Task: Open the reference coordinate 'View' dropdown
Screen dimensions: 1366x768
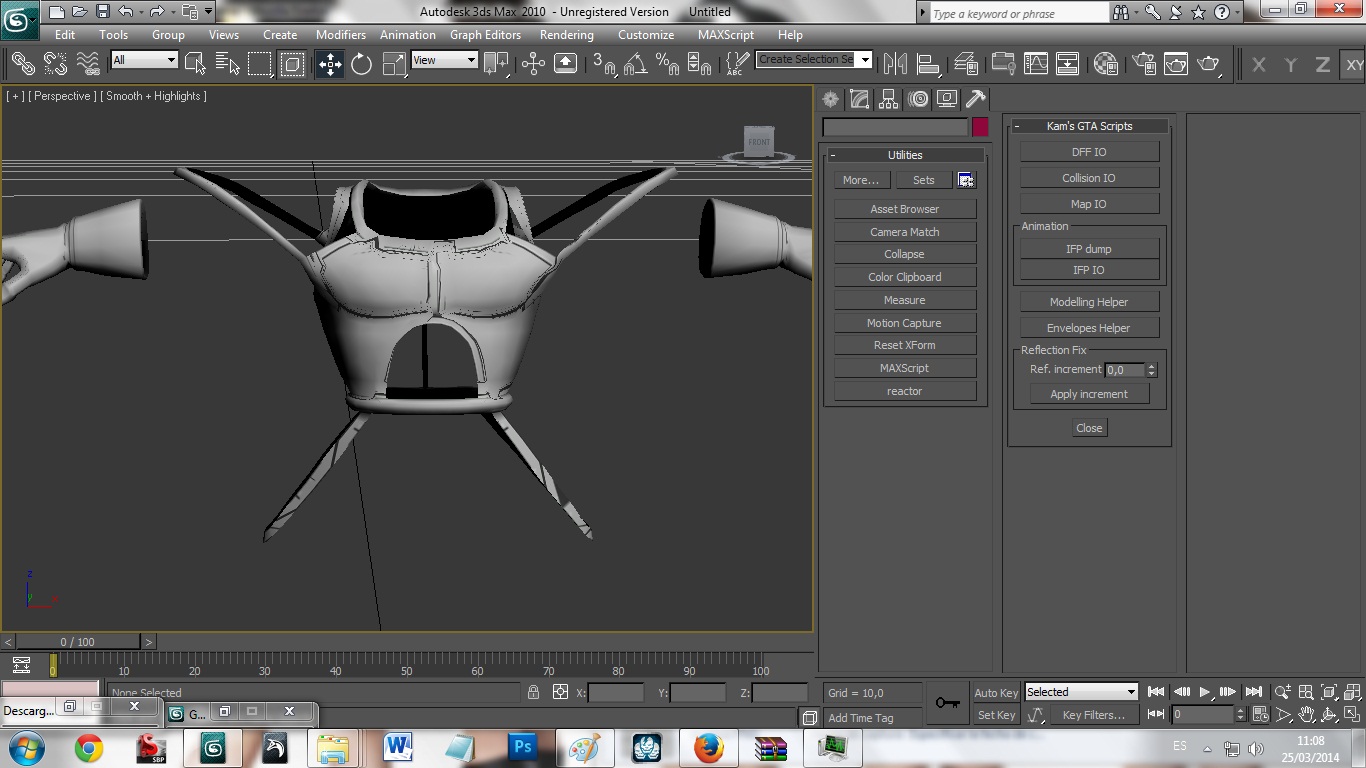Action: tap(444, 60)
